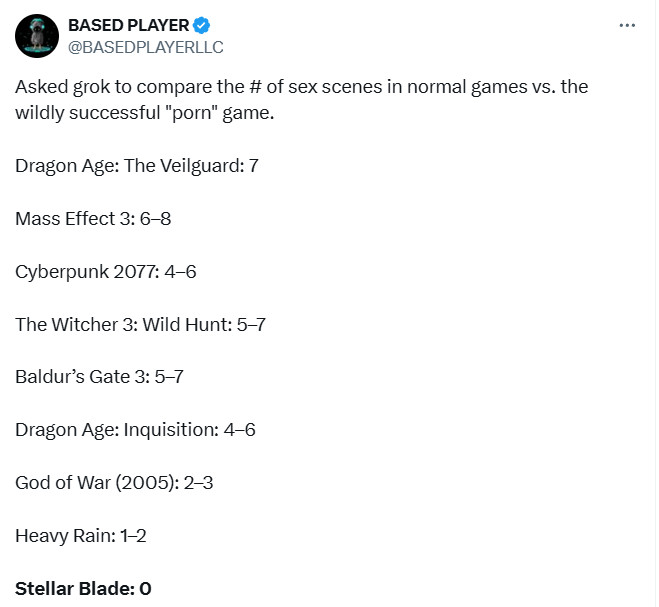The image size is (659, 607).
Task: Open the BASED PLAYER profile avatar
Action: (36, 35)
